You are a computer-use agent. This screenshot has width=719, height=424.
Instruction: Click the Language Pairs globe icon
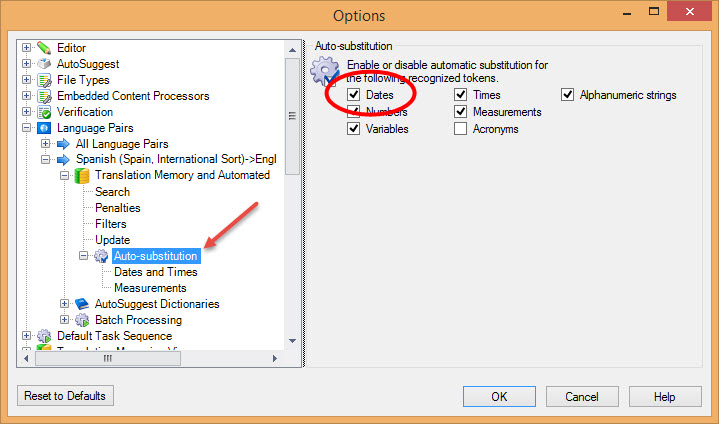44,128
